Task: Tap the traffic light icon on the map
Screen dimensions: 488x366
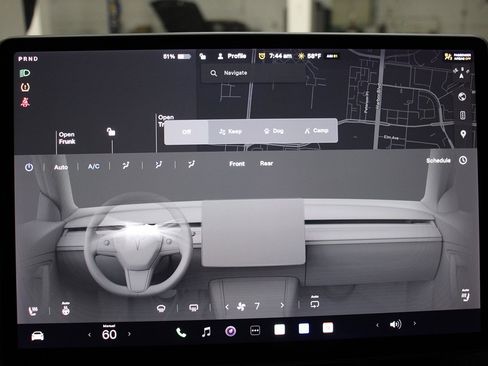Action: (x=462, y=115)
